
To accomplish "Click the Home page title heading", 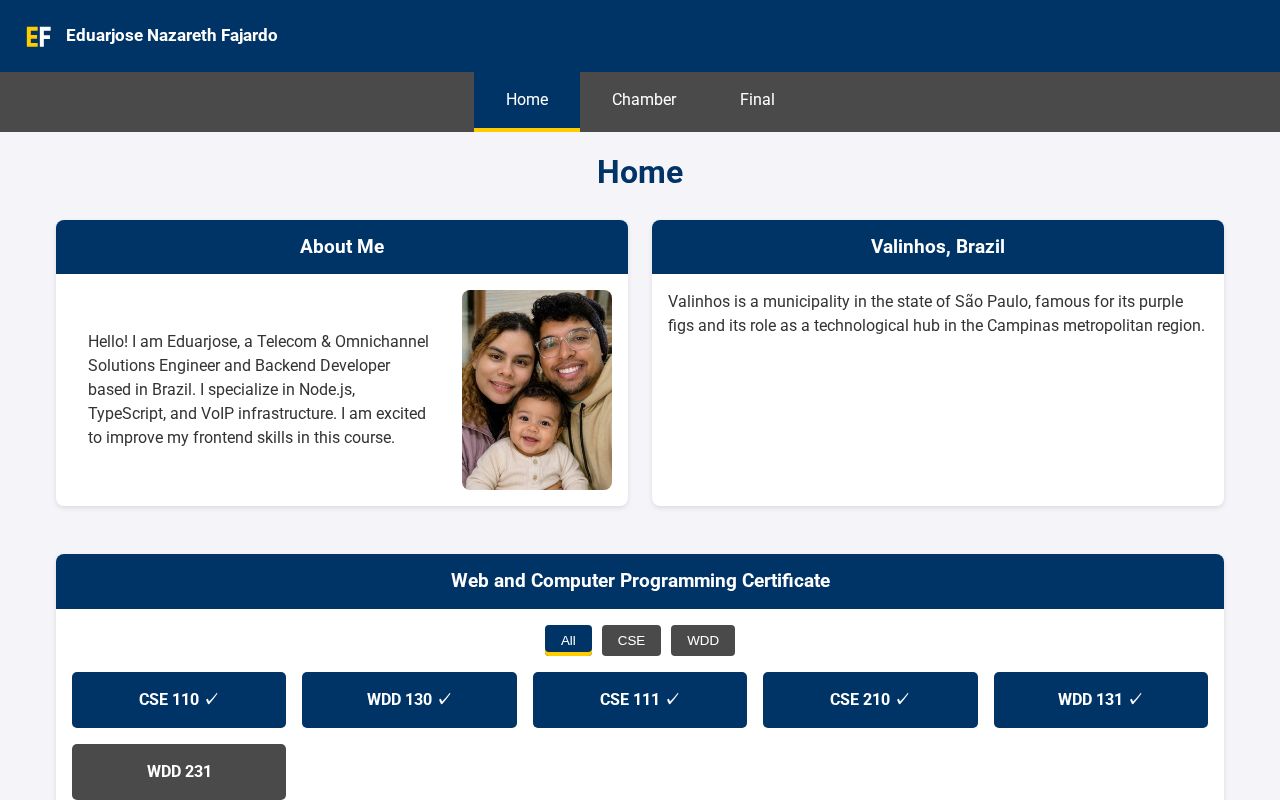I will click(640, 172).
